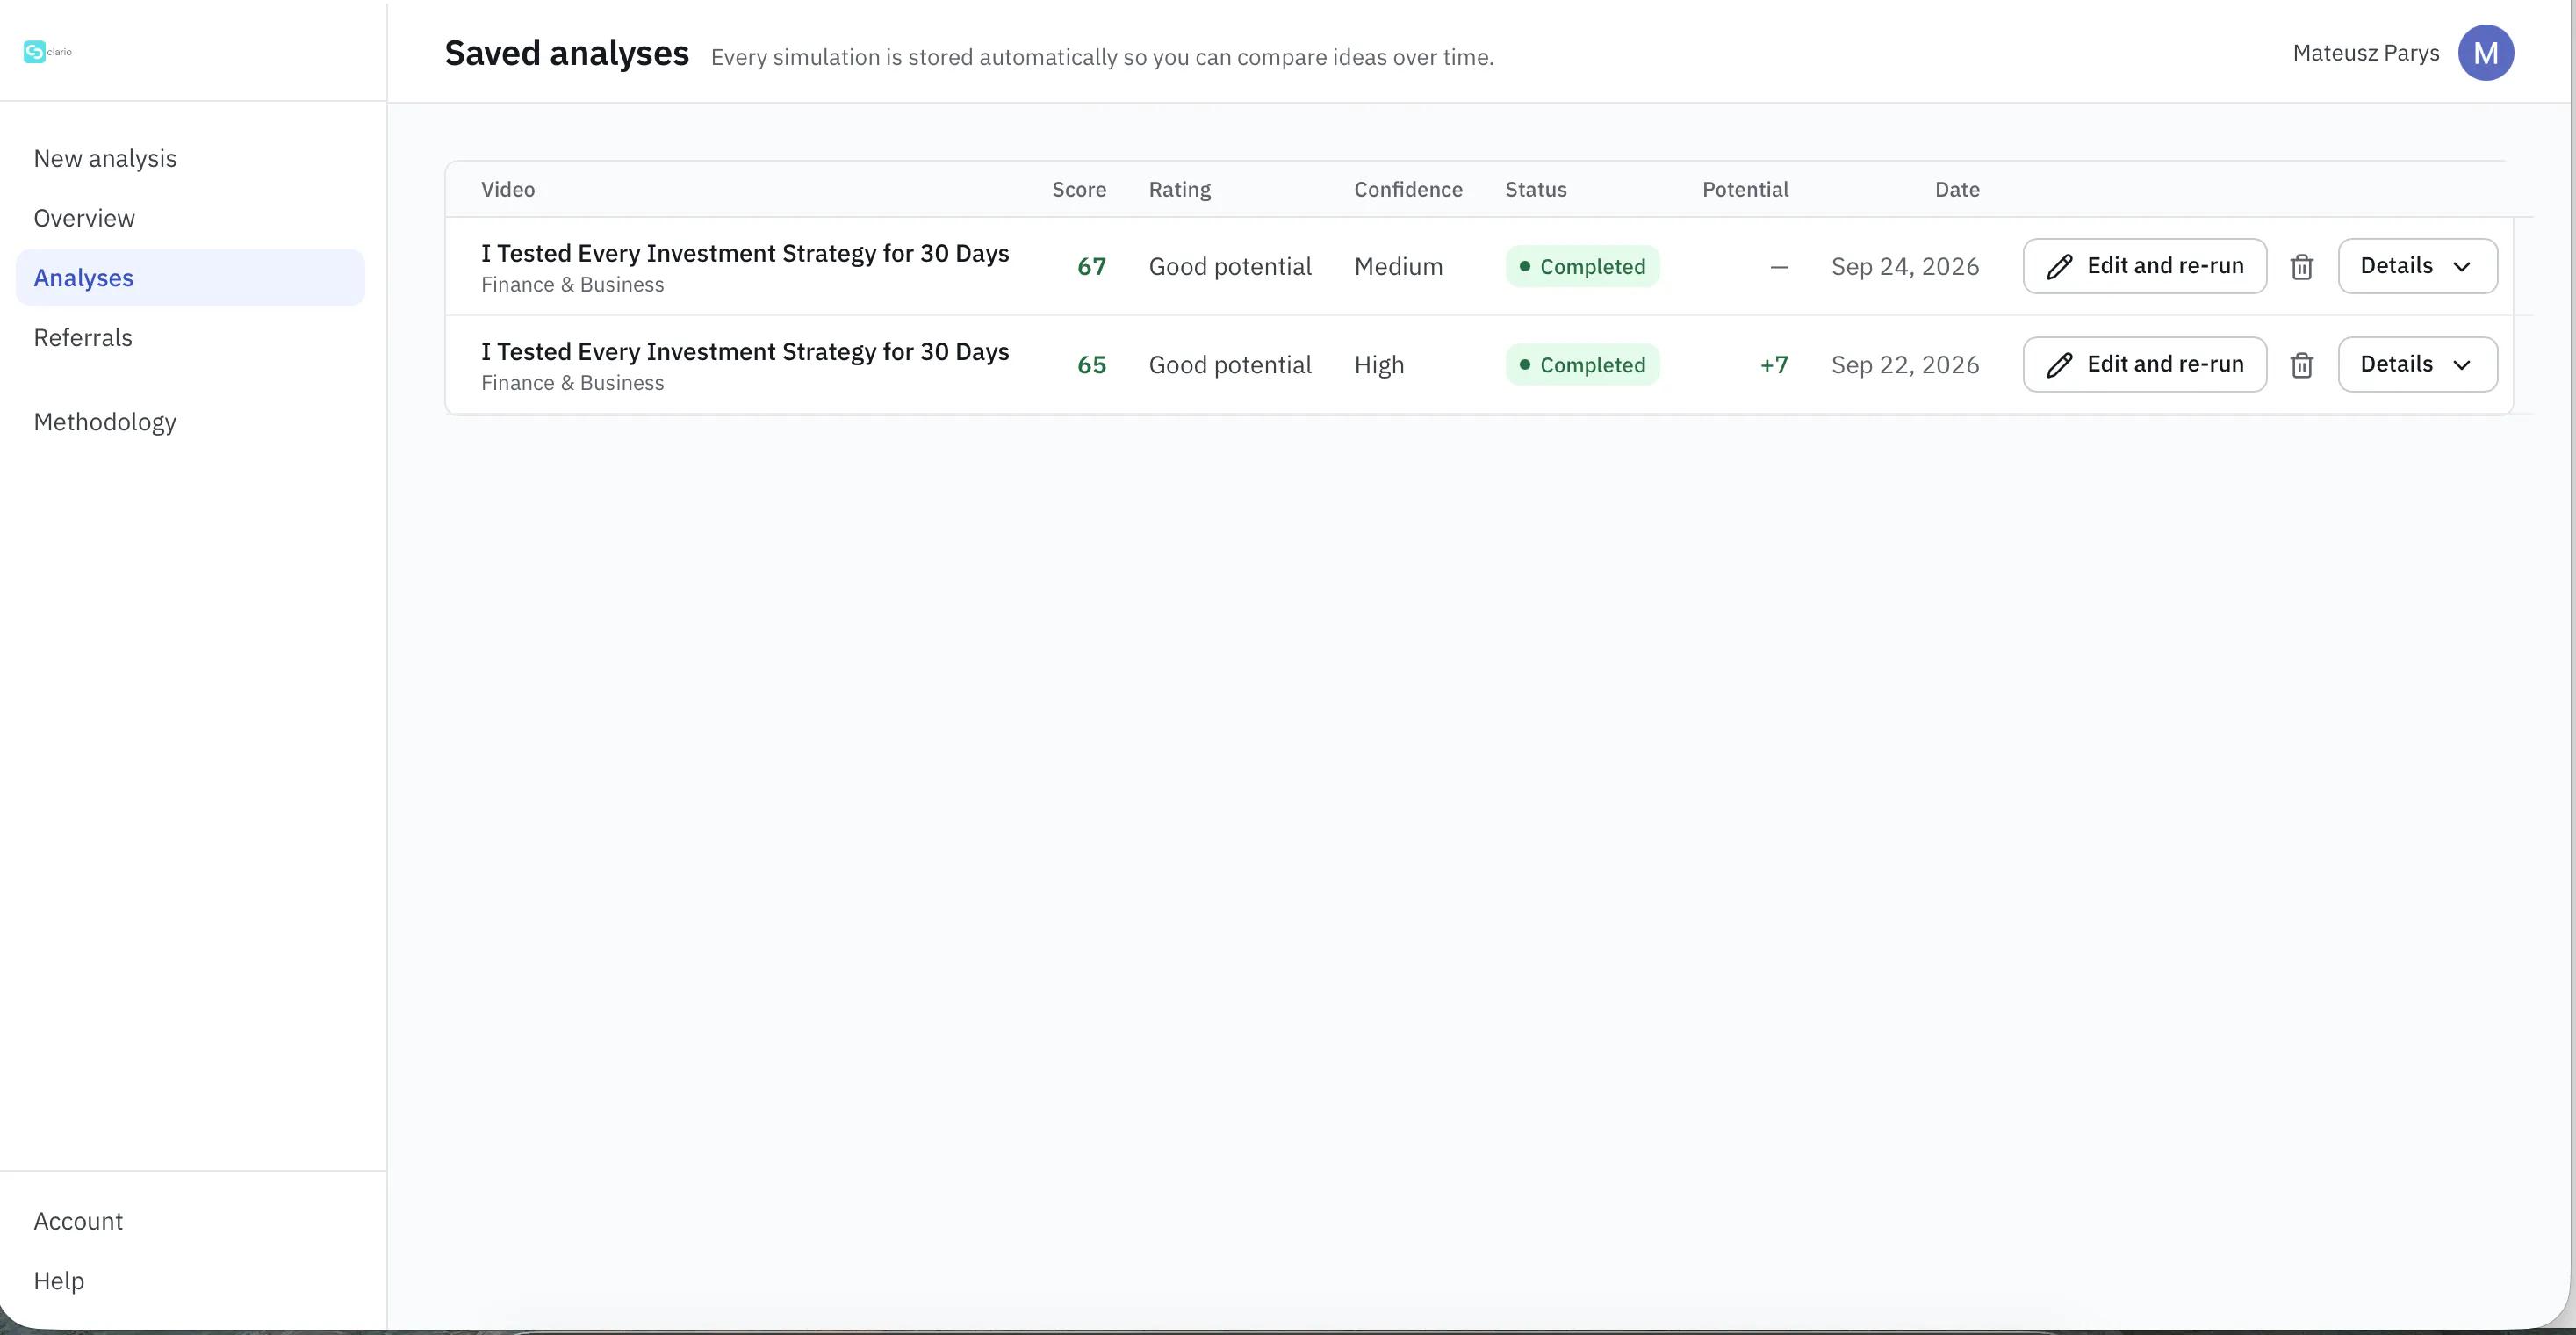Click the score value 67
The image size is (2576, 1335).
[1091, 267]
